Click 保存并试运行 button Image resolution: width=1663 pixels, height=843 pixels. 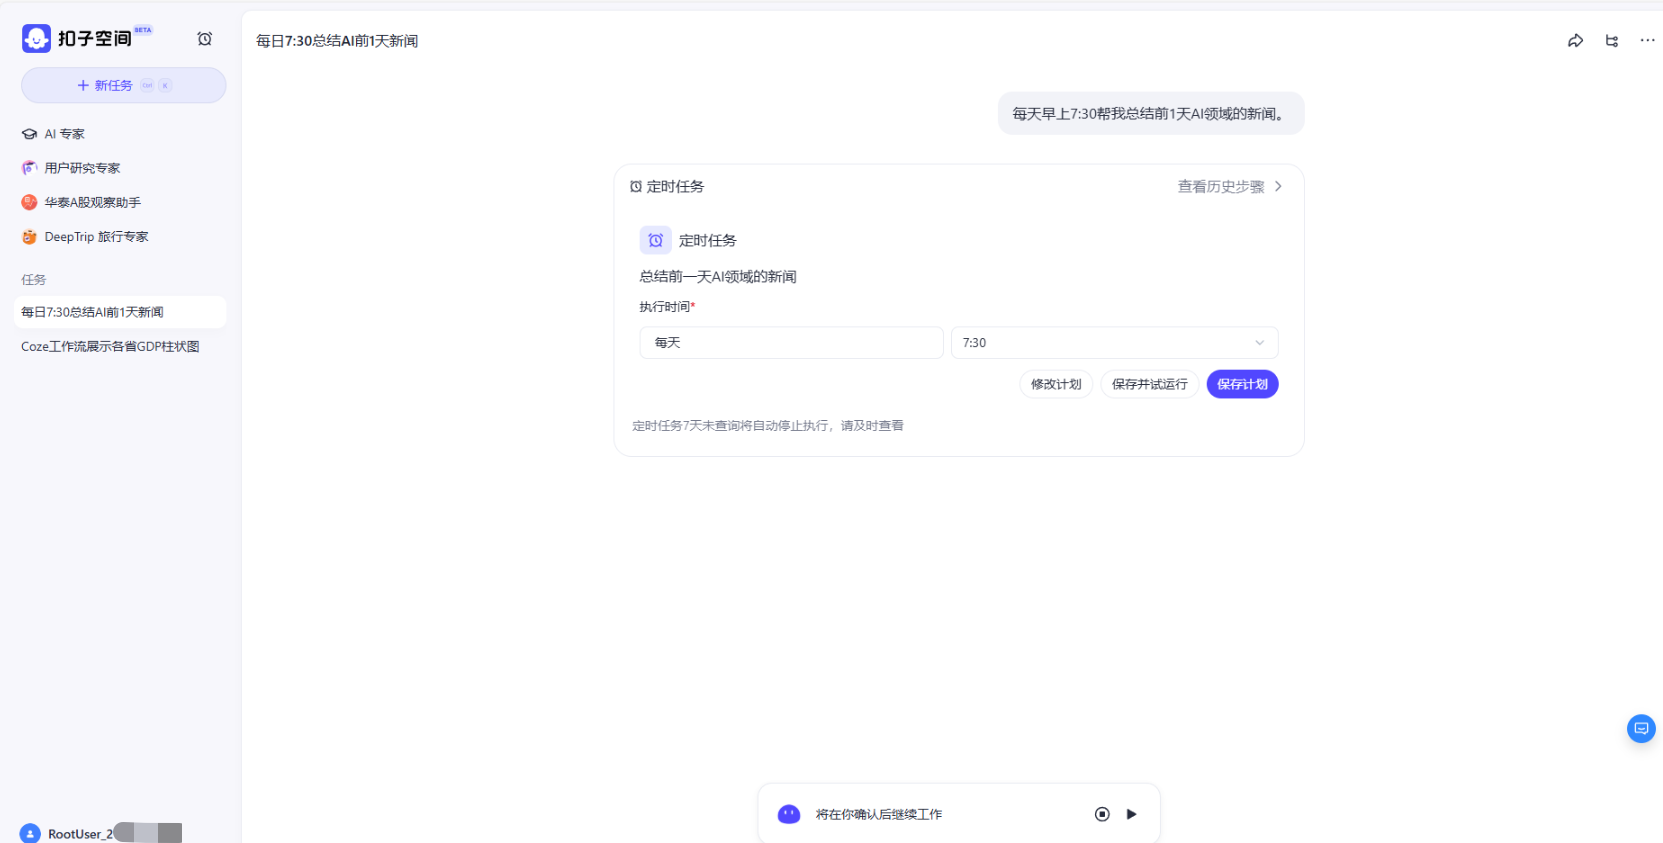tap(1150, 384)
